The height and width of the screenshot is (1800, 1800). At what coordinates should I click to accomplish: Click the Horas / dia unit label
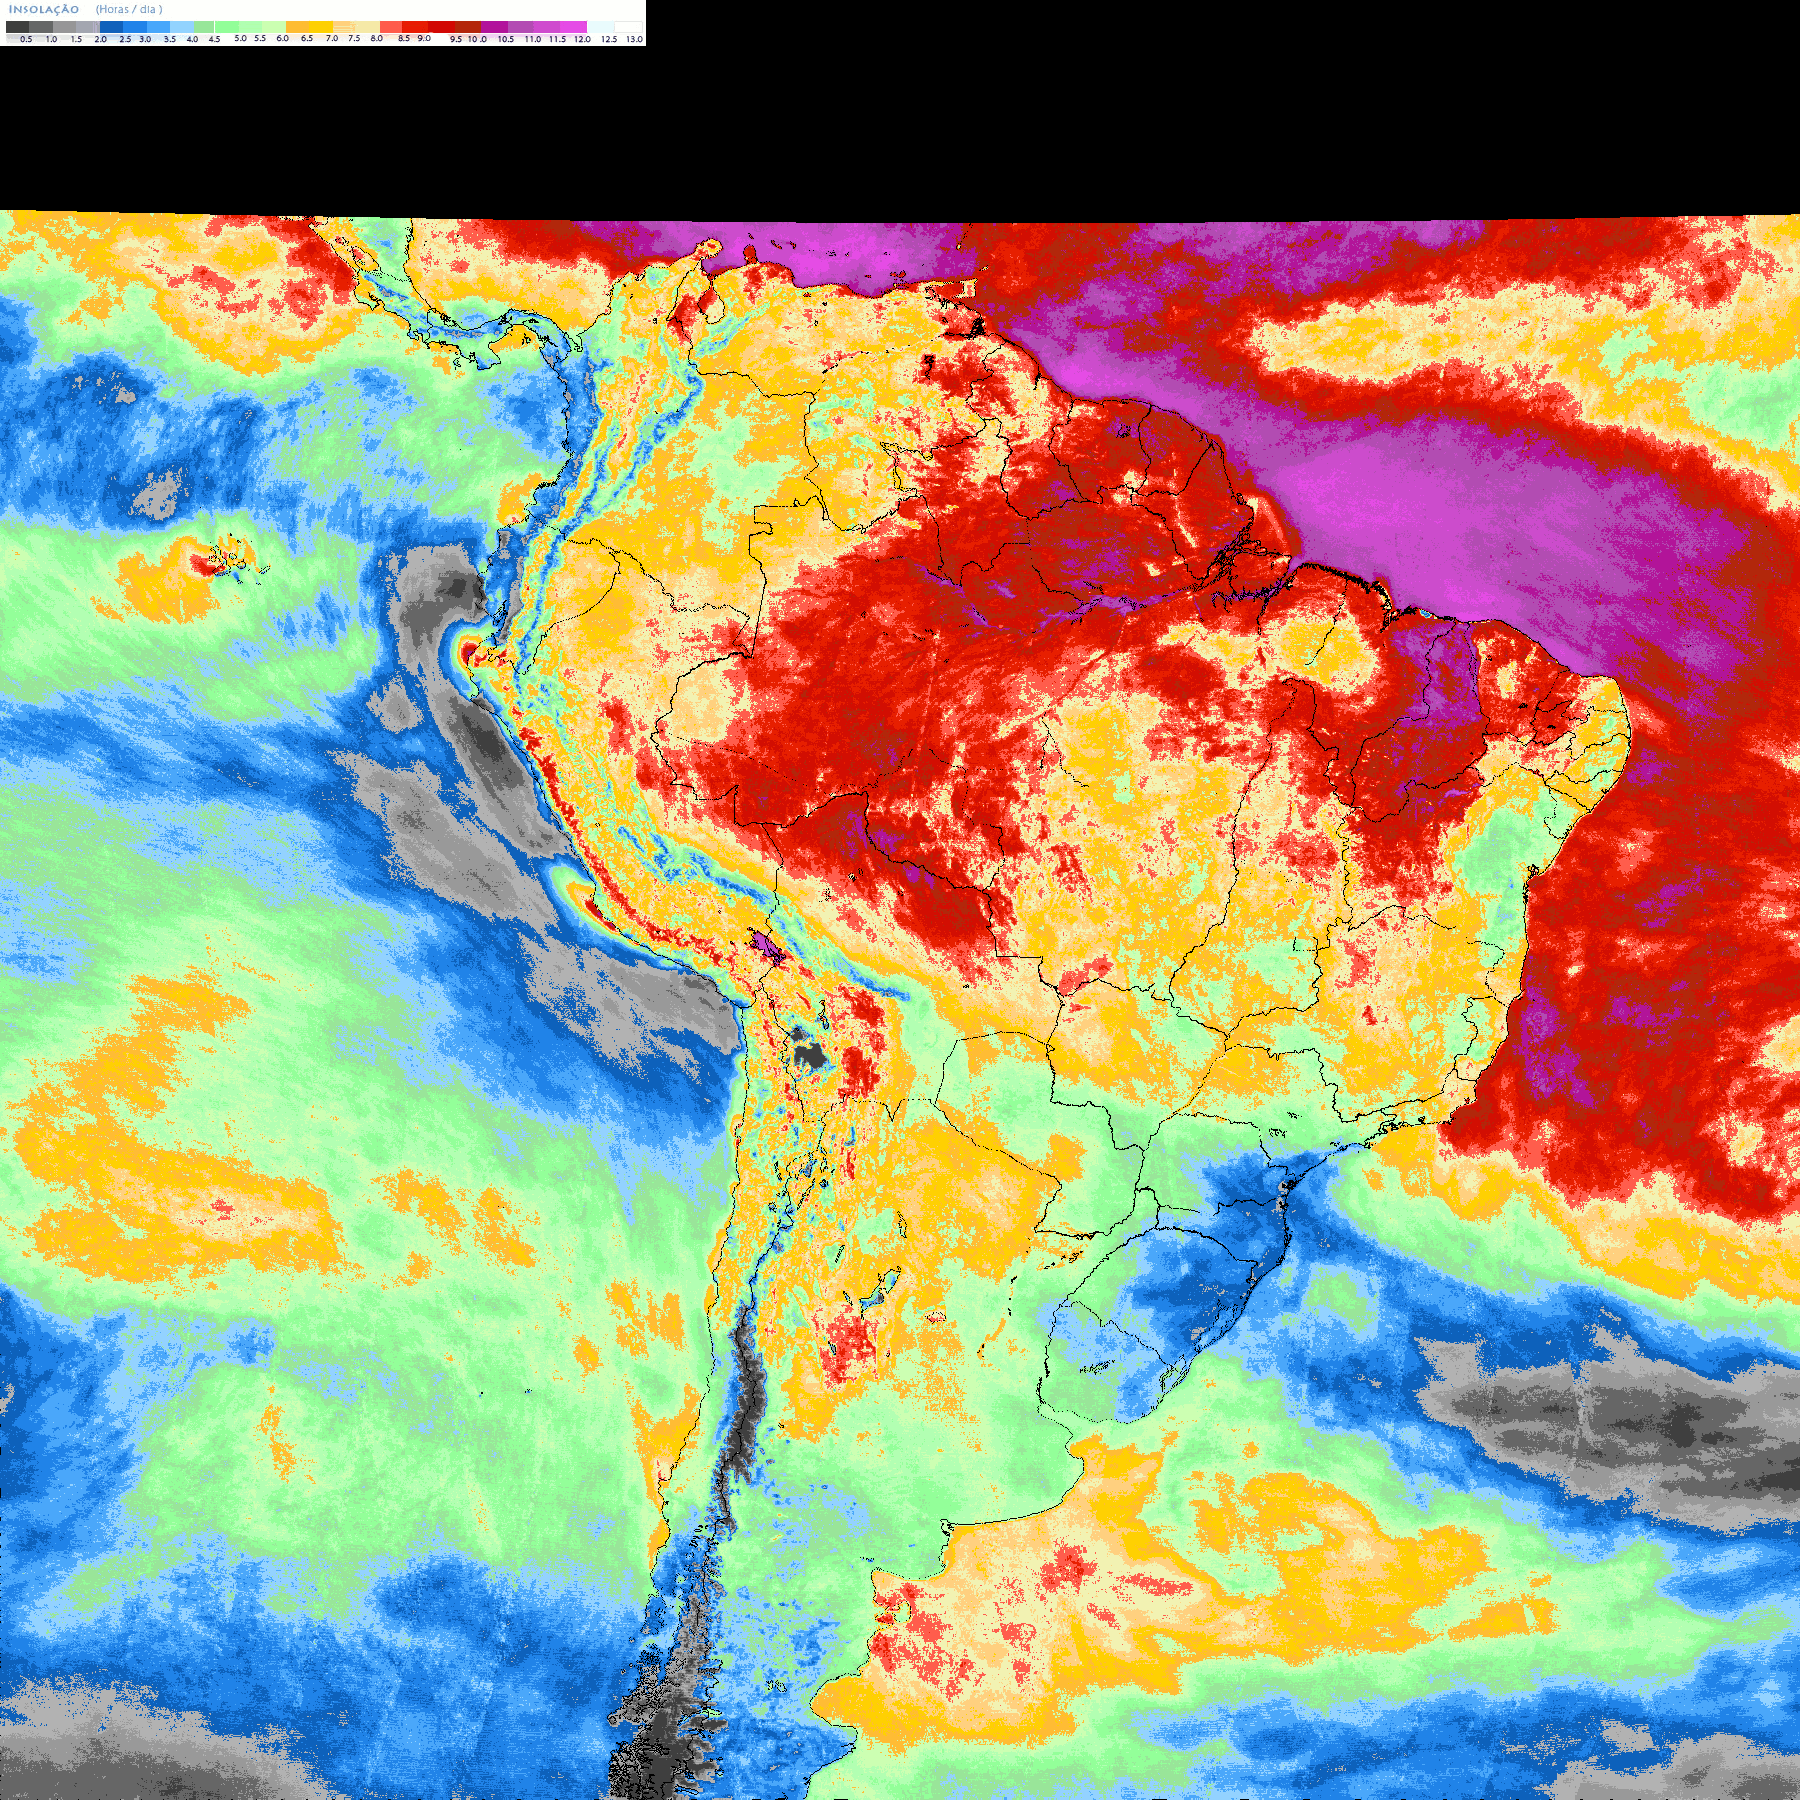pyautogui.click(x=129, y=9)
